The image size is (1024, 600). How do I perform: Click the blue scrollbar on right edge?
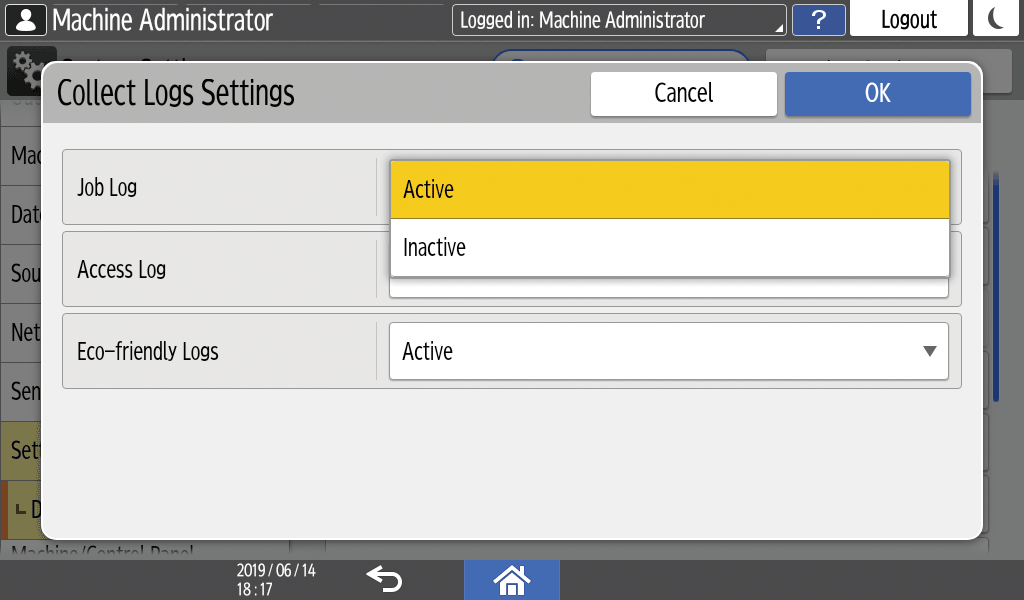(x=996, y=290)
